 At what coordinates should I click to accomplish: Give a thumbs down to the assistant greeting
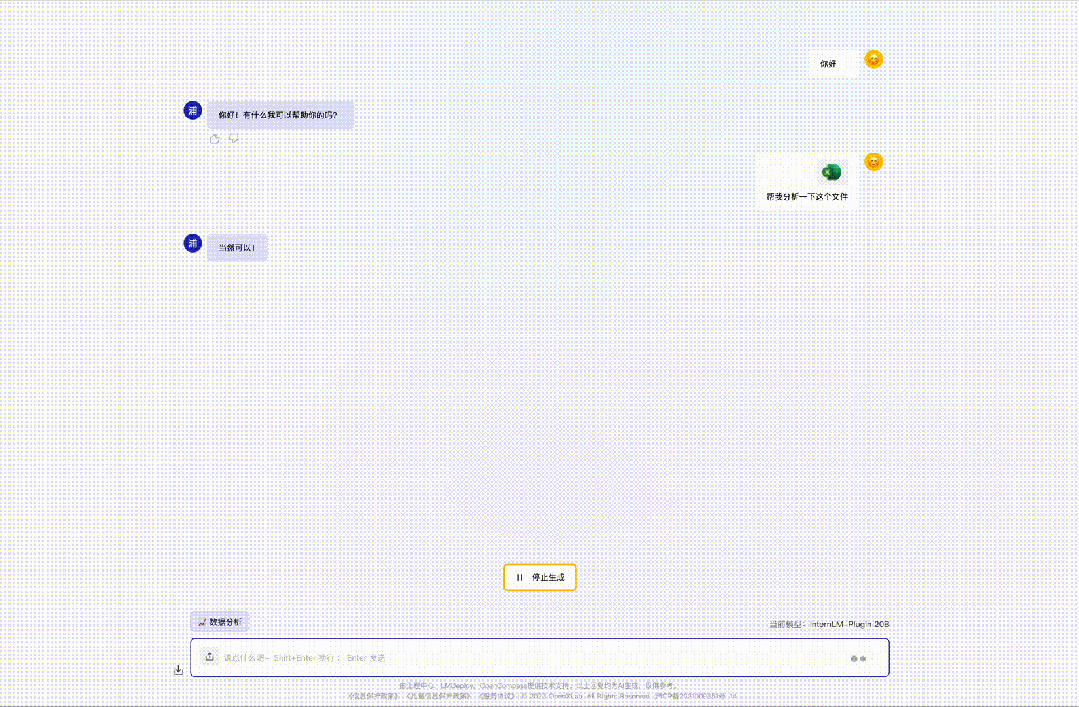coord(233,139)
